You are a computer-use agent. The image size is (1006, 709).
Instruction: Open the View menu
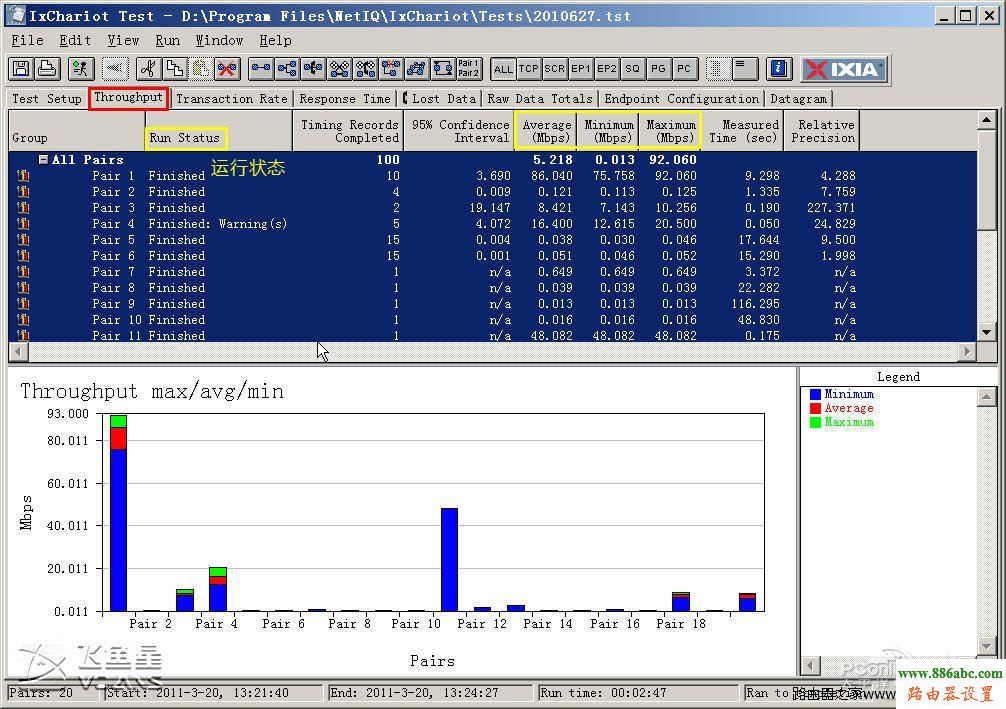pyautogui.click(x=123, y=40)
